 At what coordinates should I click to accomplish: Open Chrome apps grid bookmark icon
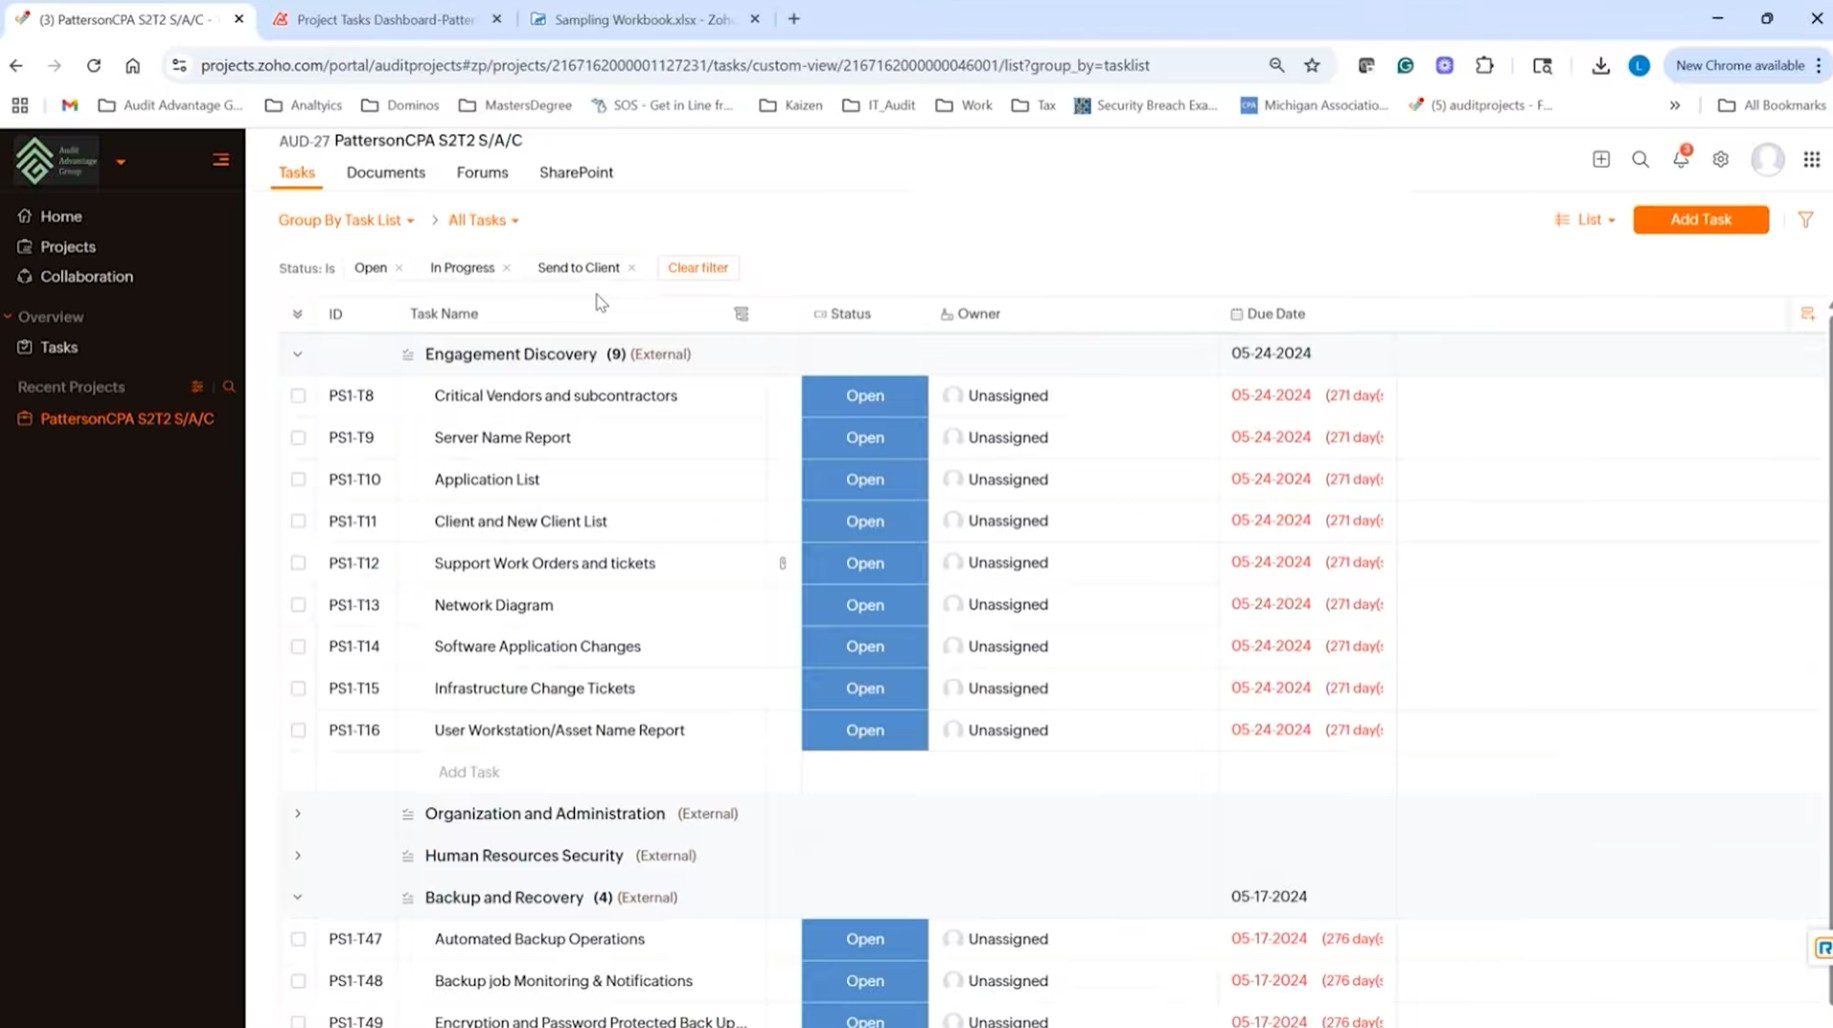click(20, 105)
